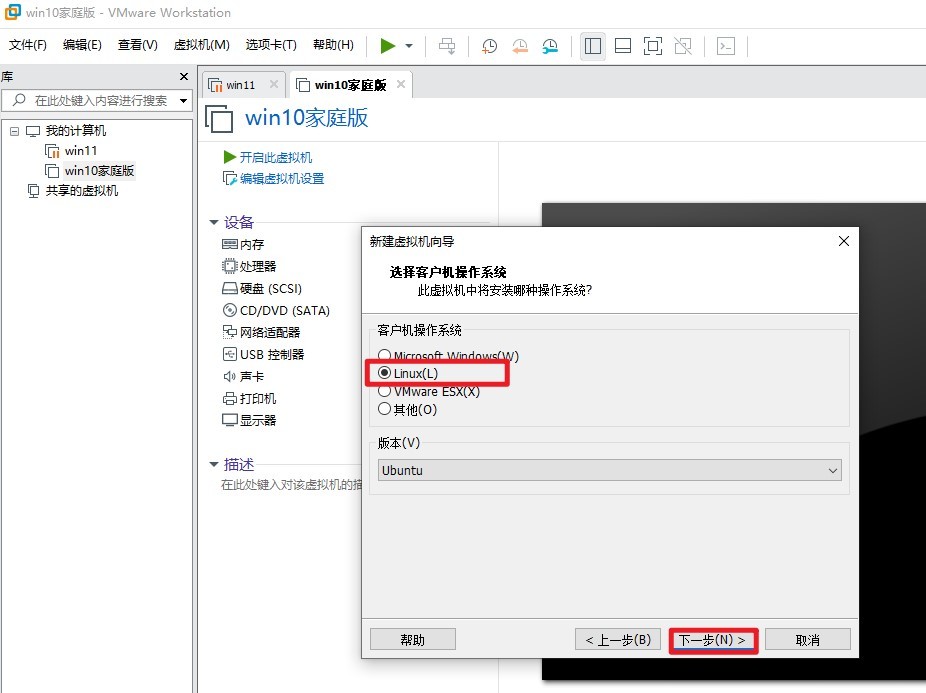Click the speaker icon beside 声卡
This screenshot has height=693, width=926.
[x=230, y=376]
